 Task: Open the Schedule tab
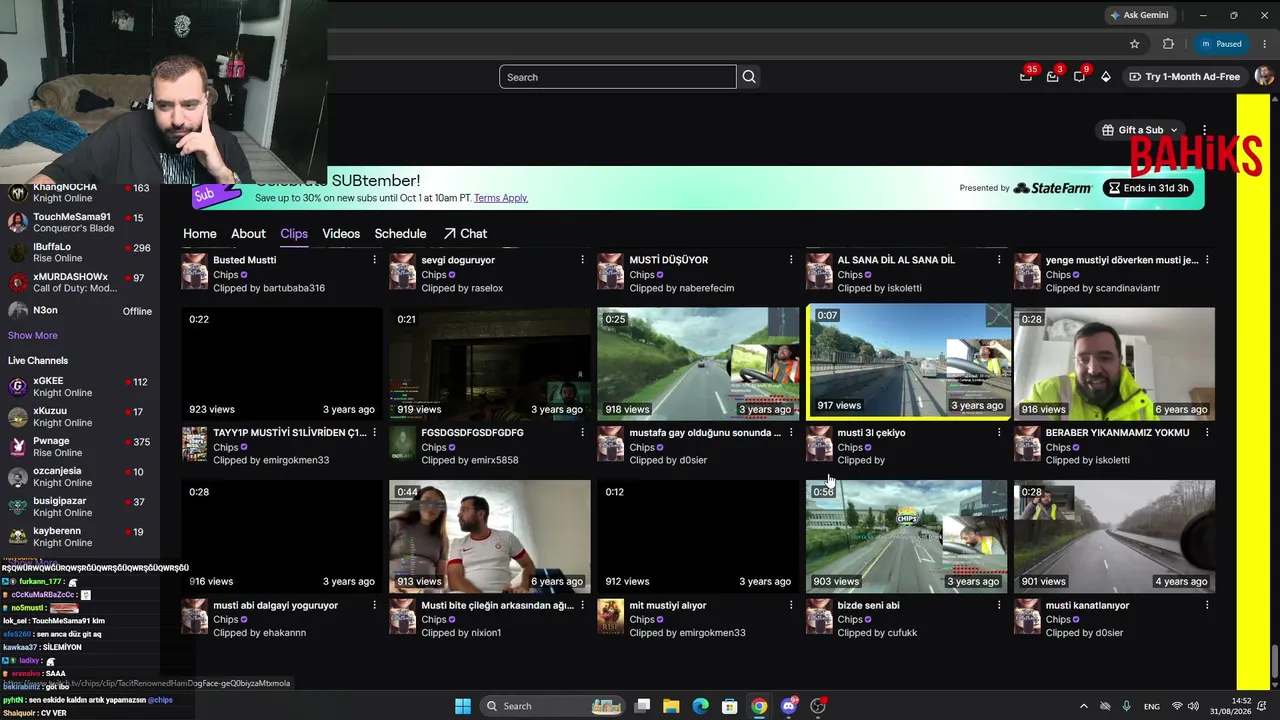pos(400,234)
